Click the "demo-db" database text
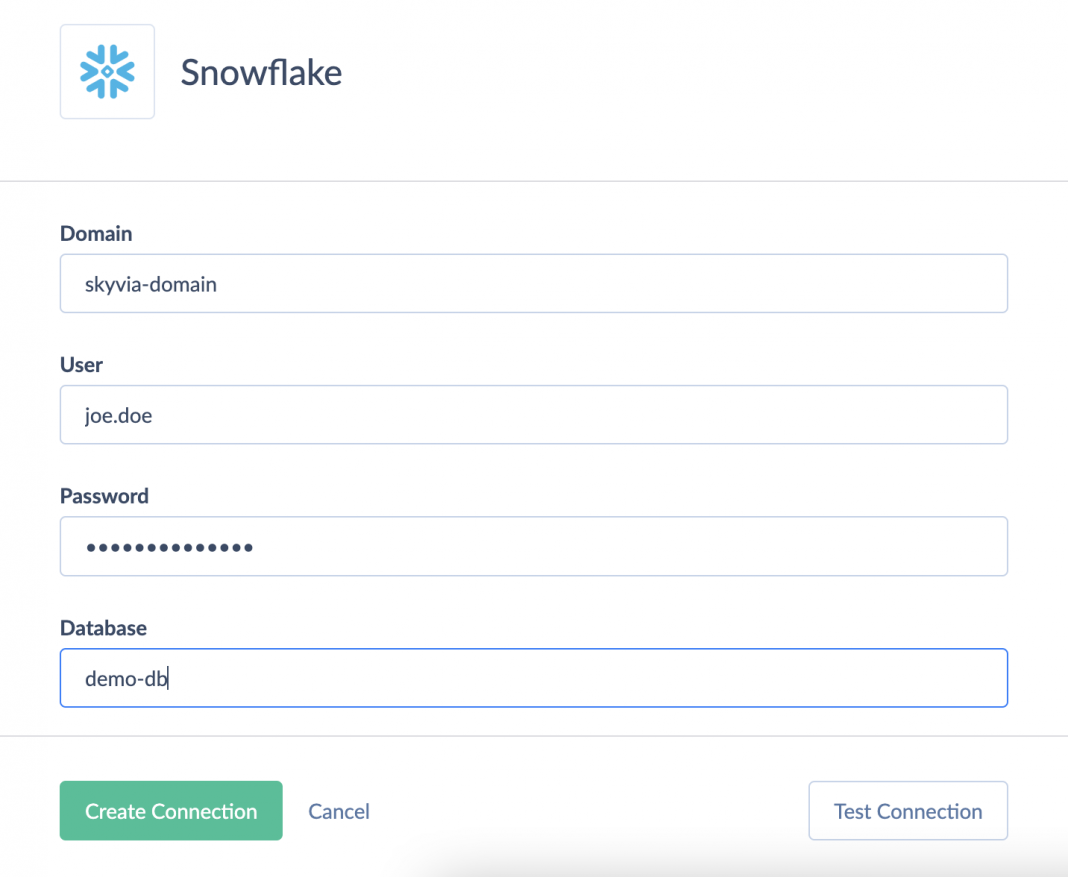This screenshot has width=1068, height=877. coord(126,679)
